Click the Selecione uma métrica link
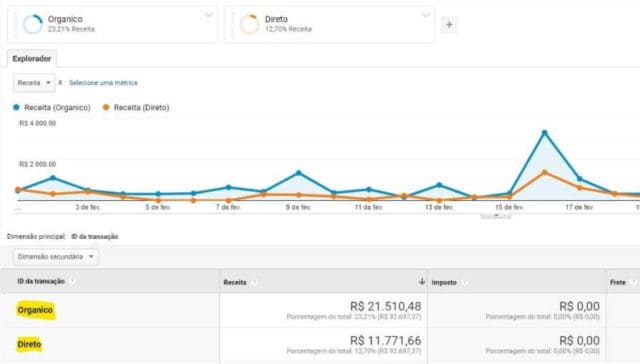Image resolution: width=640 pixels, height=364 pixels. [103, 83]
